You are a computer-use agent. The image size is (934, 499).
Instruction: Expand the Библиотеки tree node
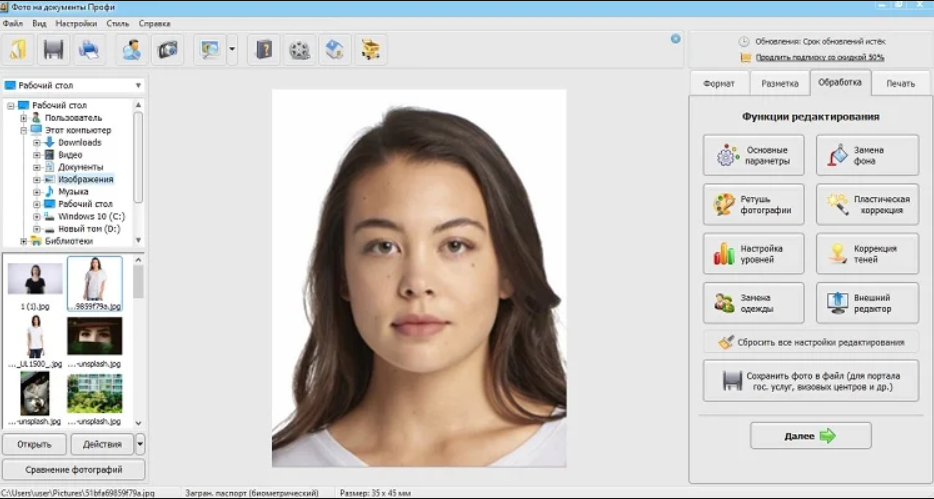[23, 241]
